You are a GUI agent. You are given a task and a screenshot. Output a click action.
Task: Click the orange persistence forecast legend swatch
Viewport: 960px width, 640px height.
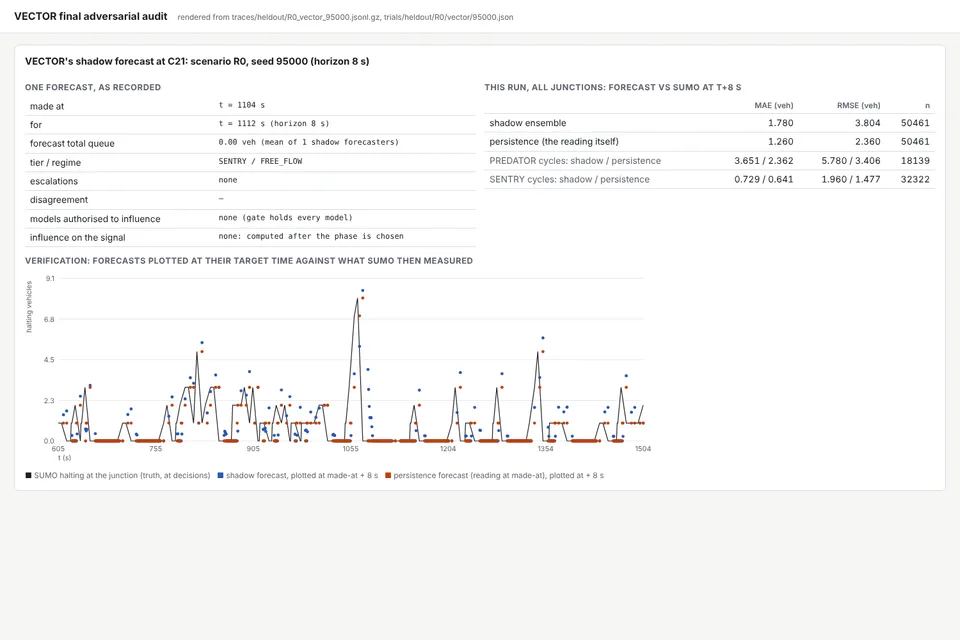(388, 475)
